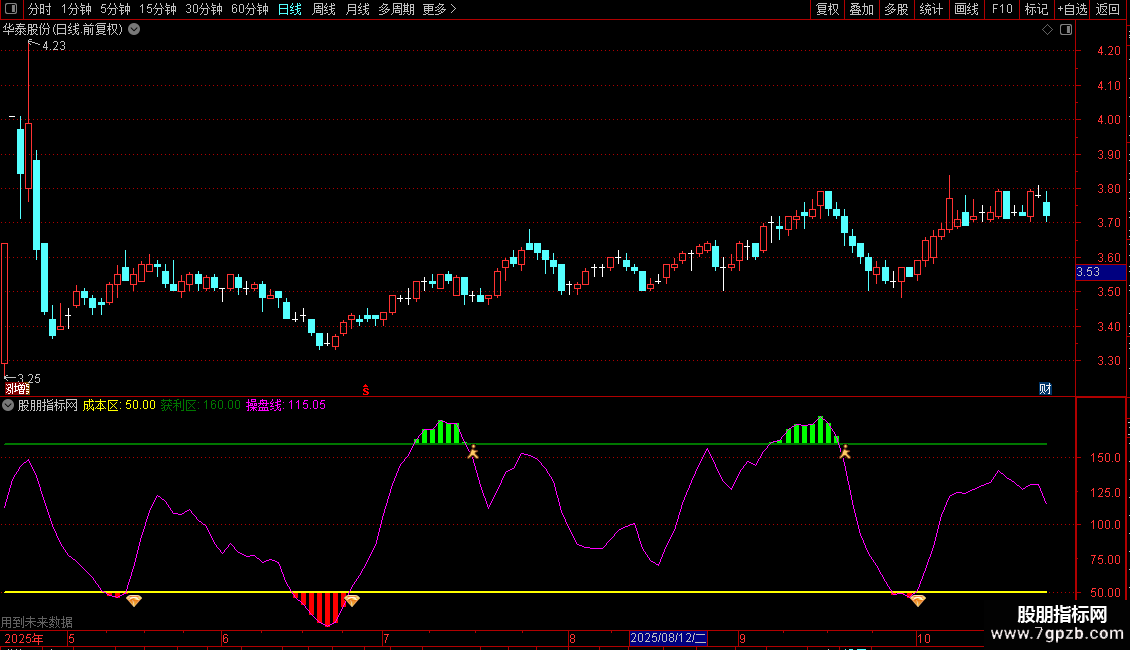Image resolution: width=1130 pixels, height=650 pixels.
Task: Switch to the 周线 weekly chart
Action: point(324,10)
